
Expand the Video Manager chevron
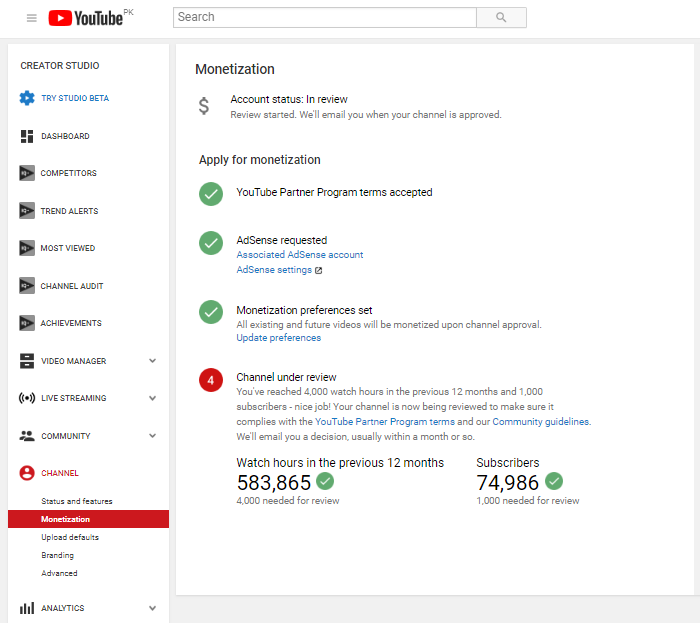153,361
